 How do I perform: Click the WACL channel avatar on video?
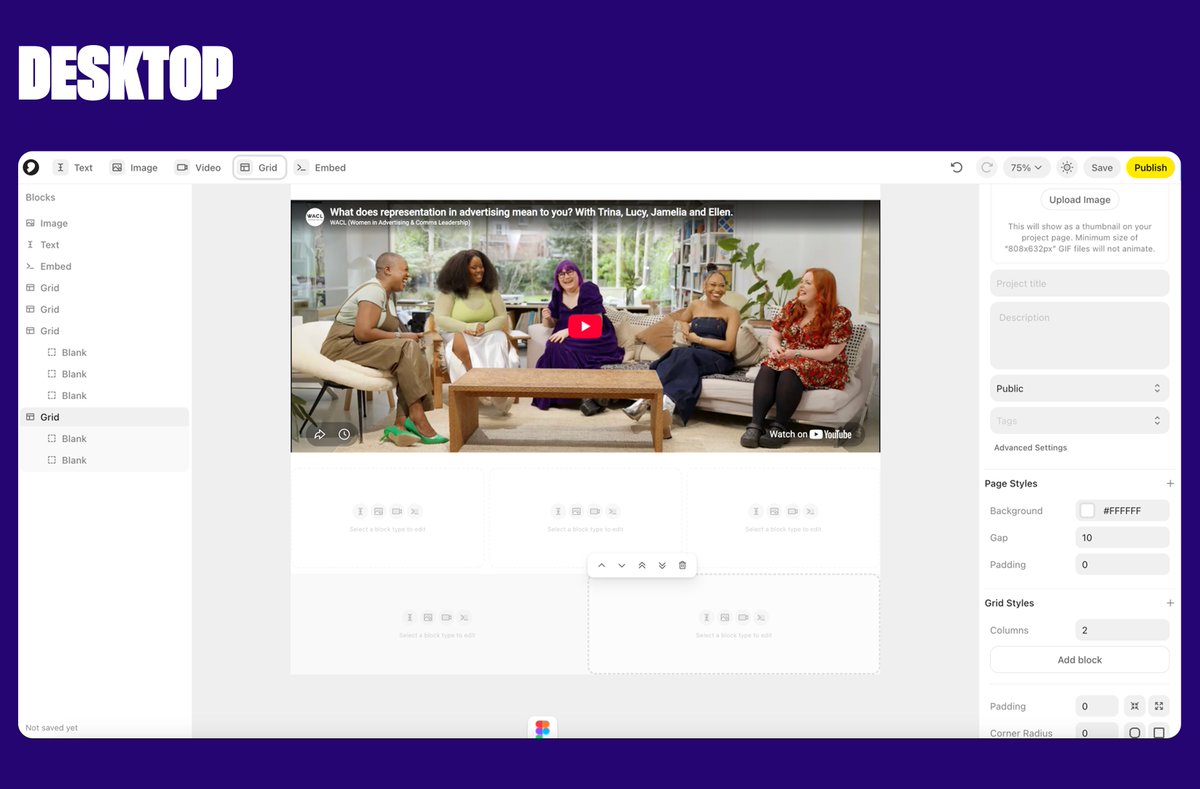point(315,216)
